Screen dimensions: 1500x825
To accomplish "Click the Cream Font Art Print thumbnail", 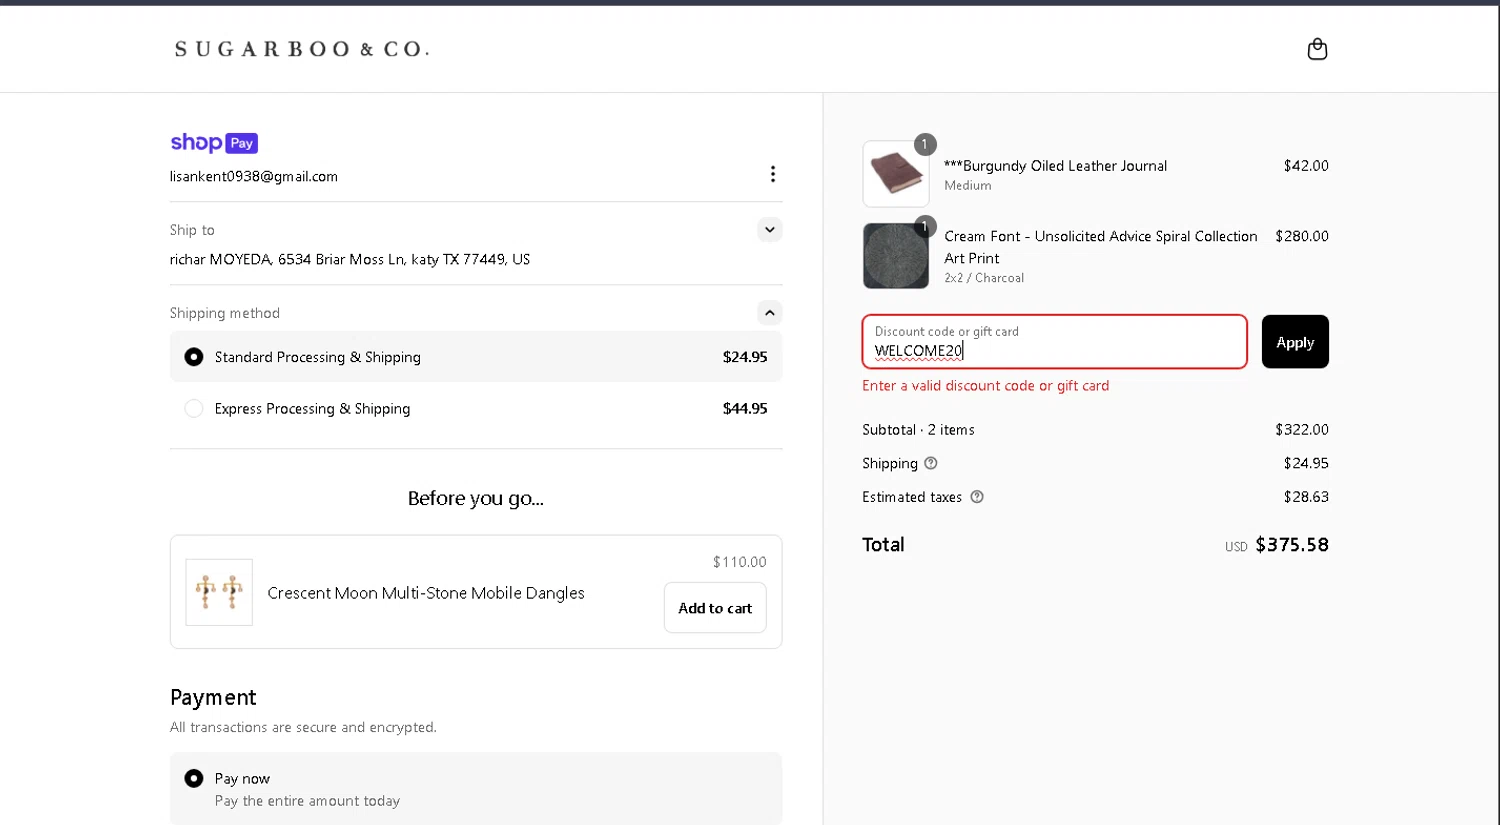I will 896,256.
